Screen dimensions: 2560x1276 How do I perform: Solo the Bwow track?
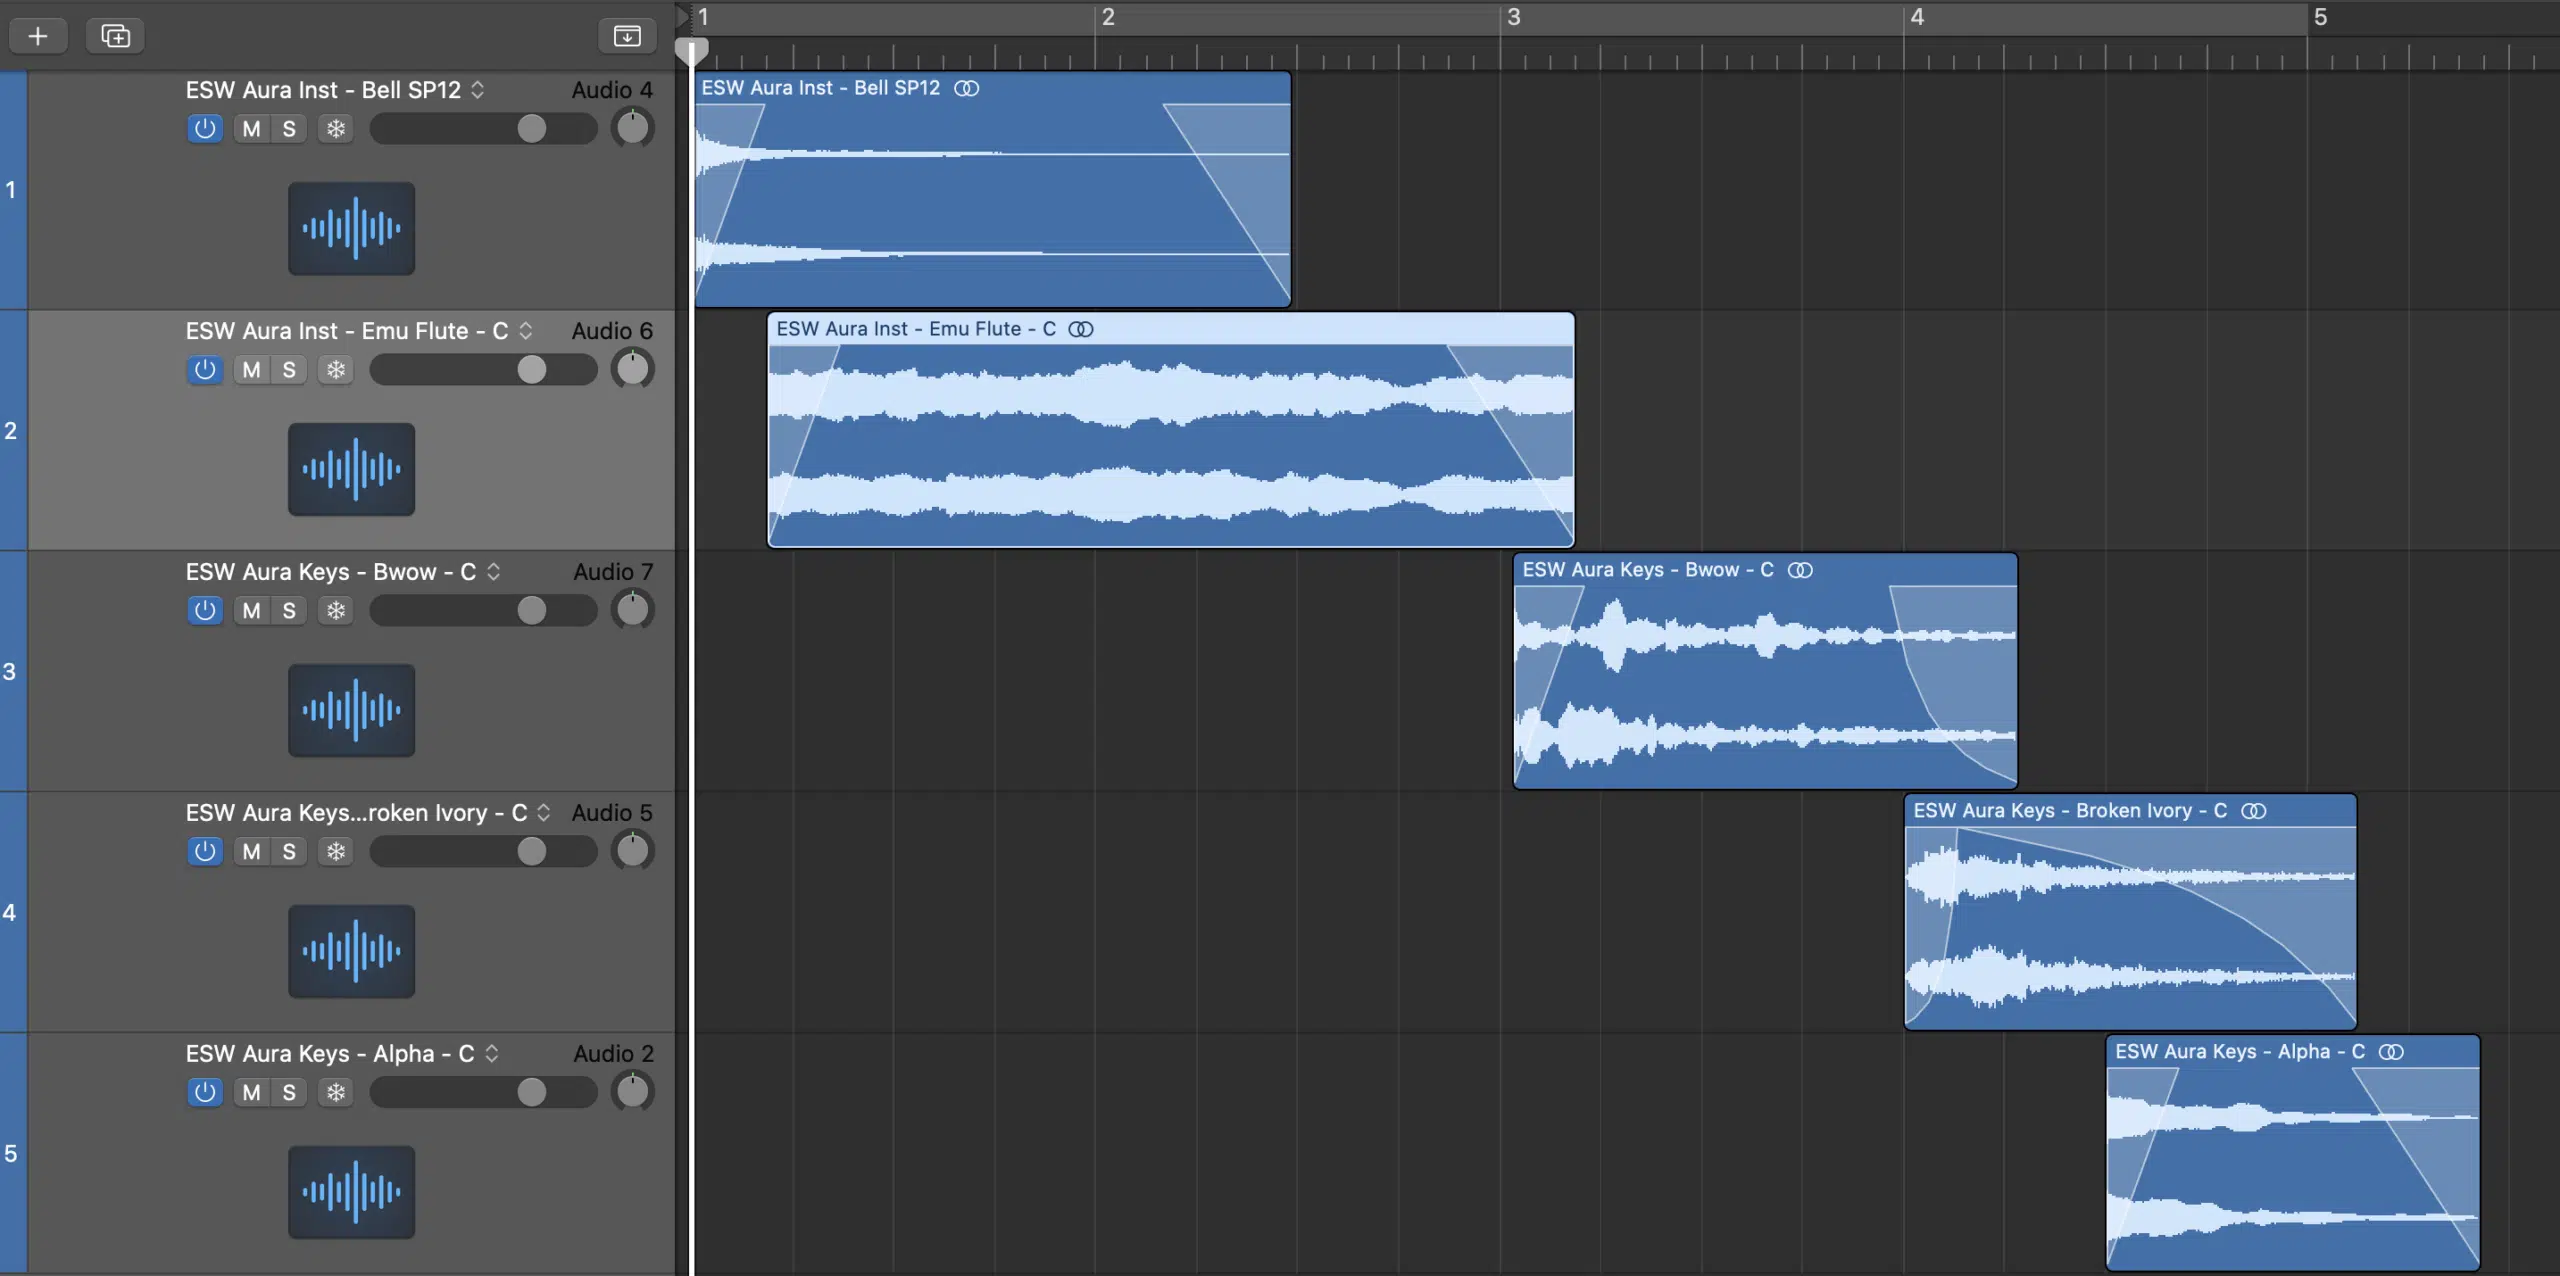289,611
